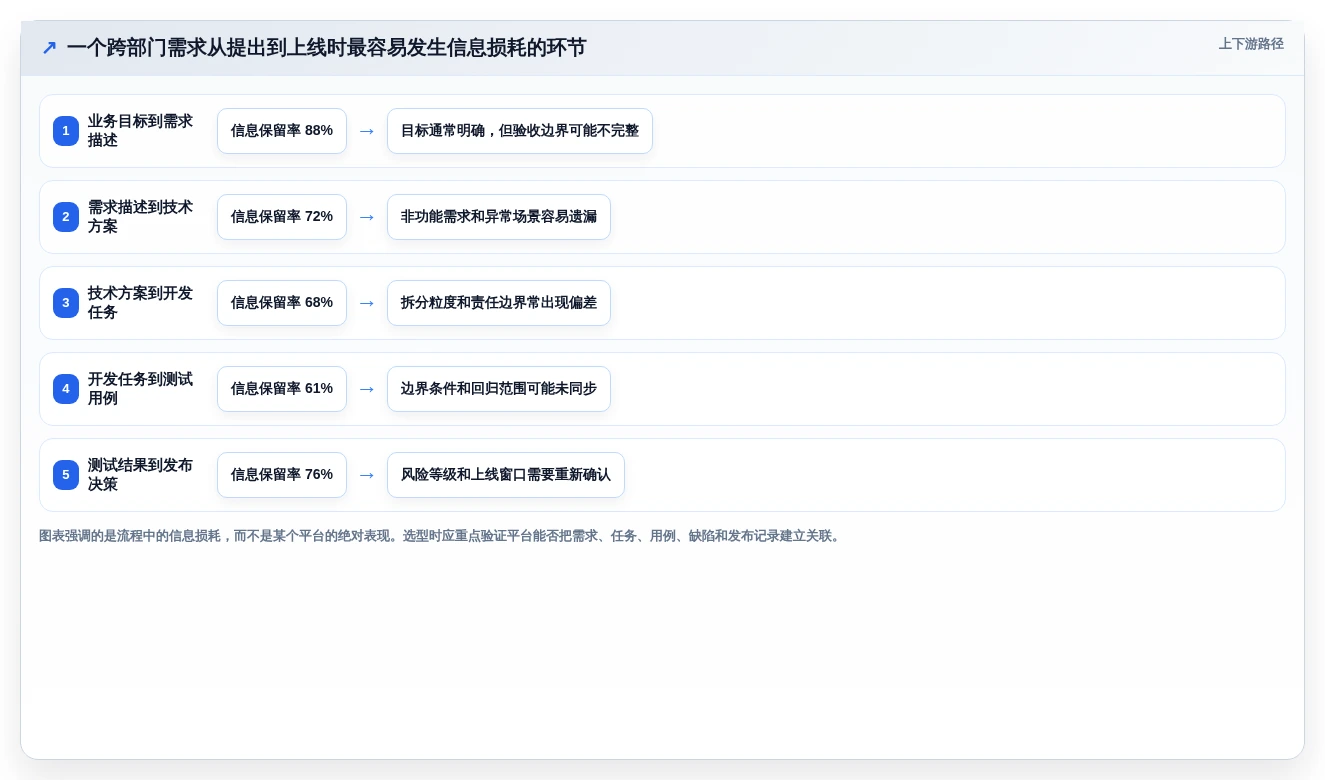
Task: Select step badge number 3
Action: 66,303
